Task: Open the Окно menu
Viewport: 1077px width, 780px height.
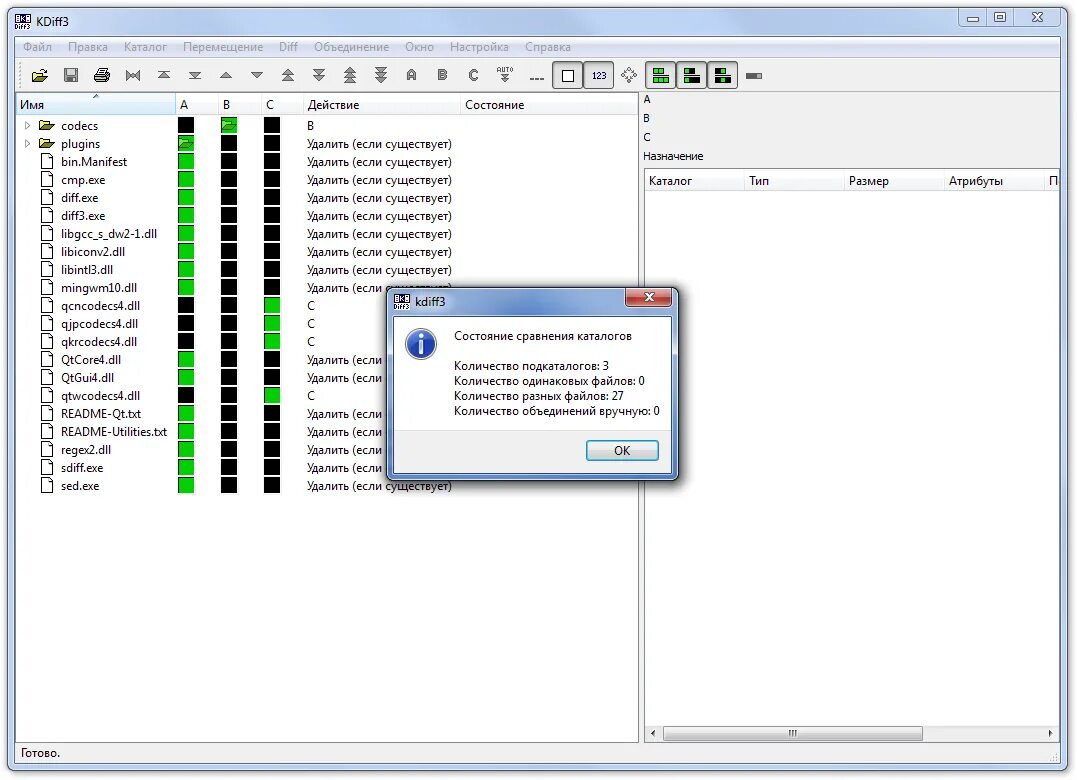Action: pyautogui.click(x=419, y=47)
